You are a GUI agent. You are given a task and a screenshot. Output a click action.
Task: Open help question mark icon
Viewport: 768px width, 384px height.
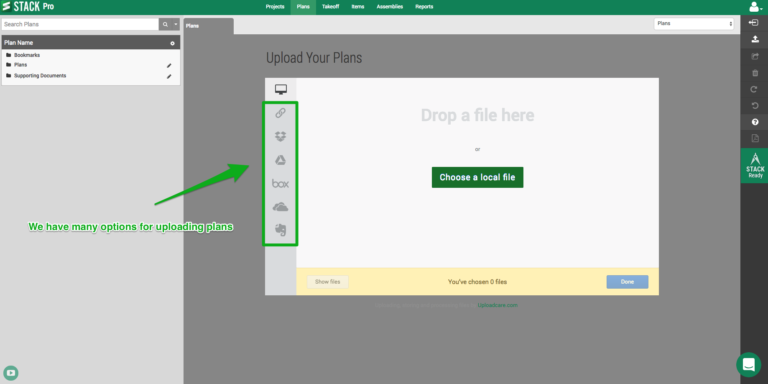[x=755, y=122]
